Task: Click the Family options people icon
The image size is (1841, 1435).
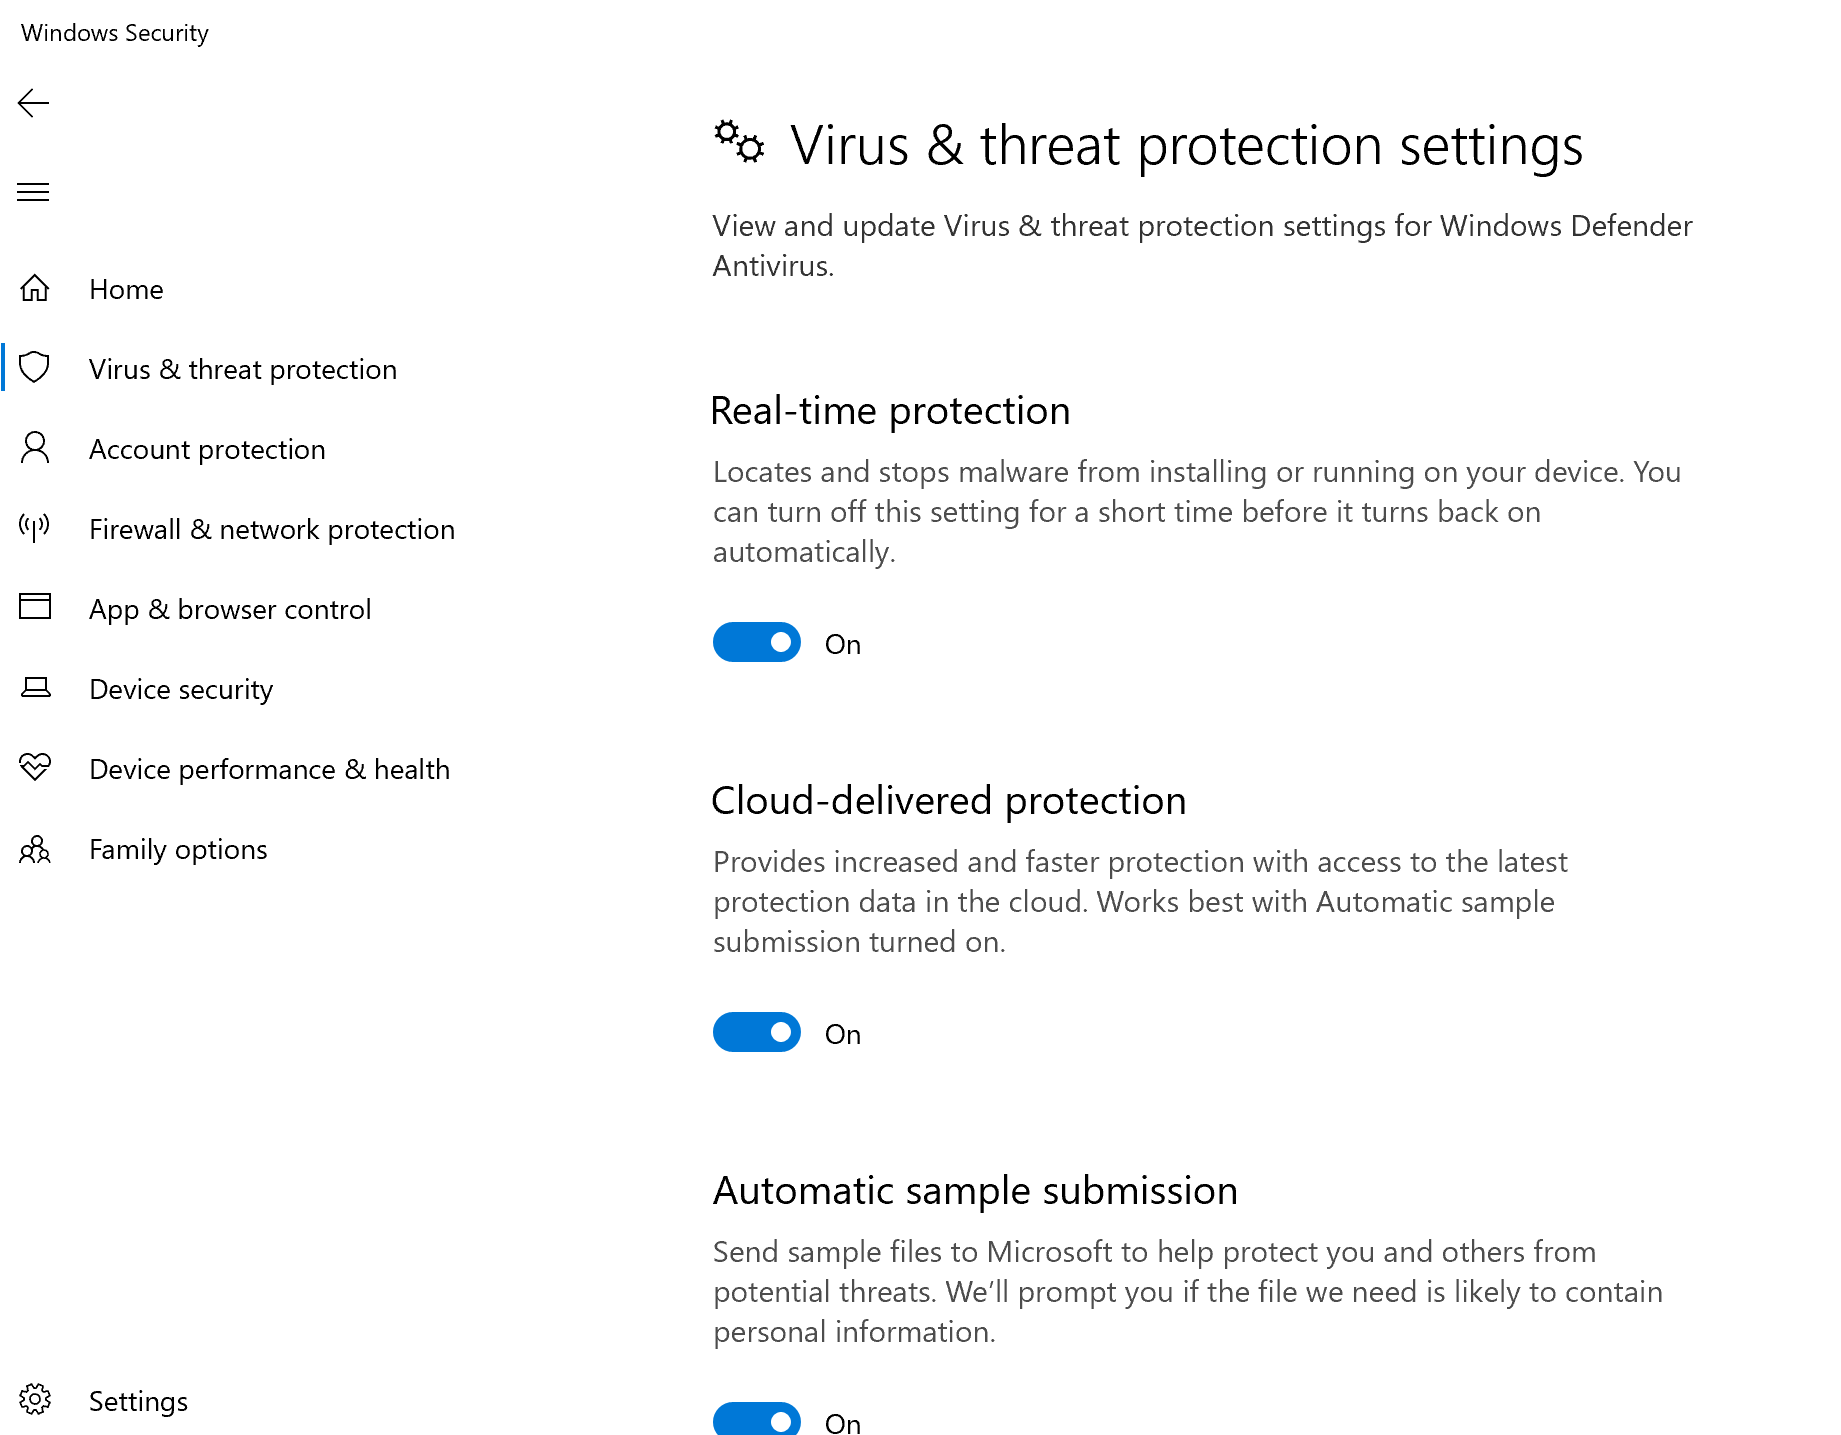Action: click(x=35, y=849)
